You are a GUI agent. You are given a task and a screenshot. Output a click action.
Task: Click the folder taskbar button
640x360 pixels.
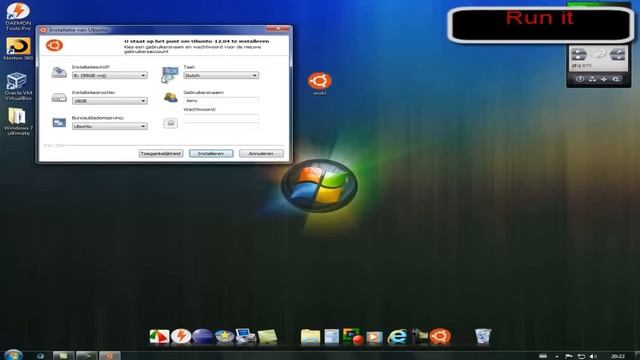[63, 356]
